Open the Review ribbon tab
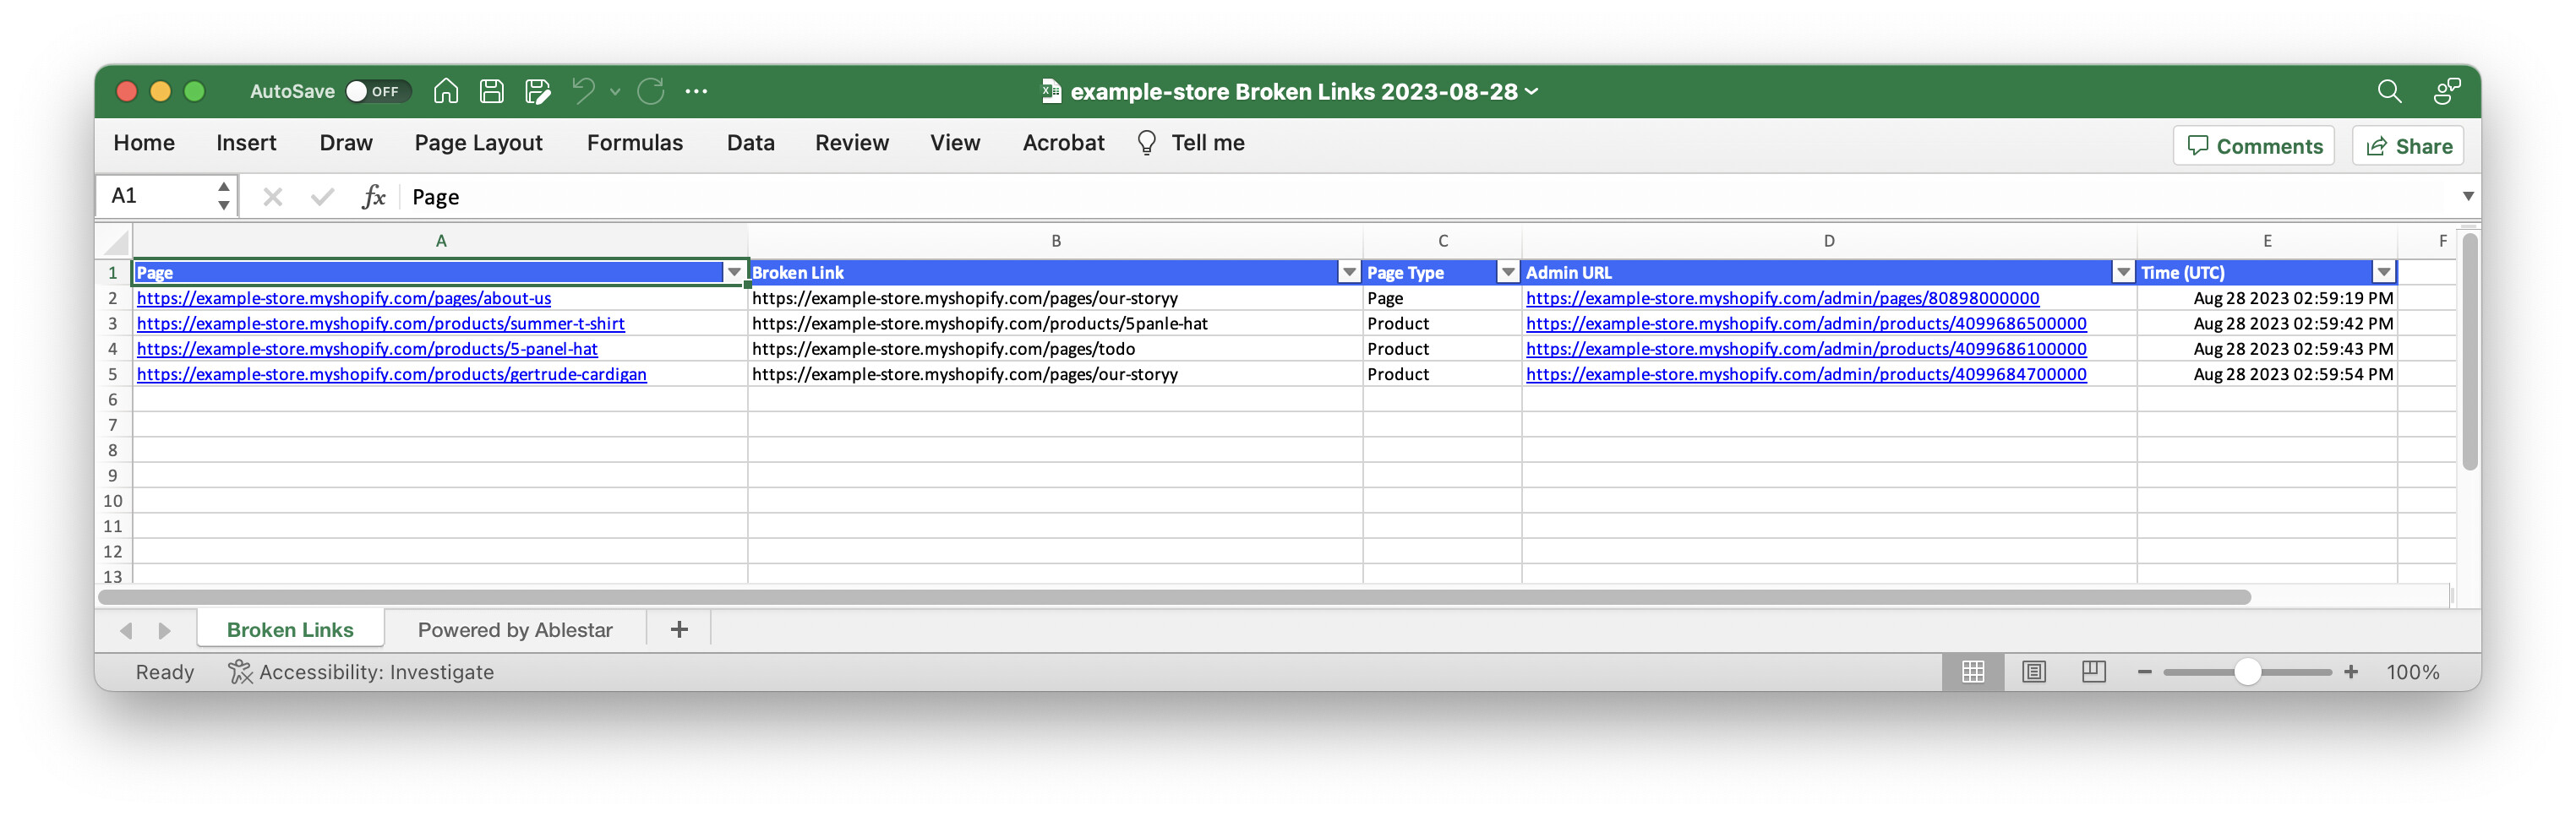 pos(852,143)
